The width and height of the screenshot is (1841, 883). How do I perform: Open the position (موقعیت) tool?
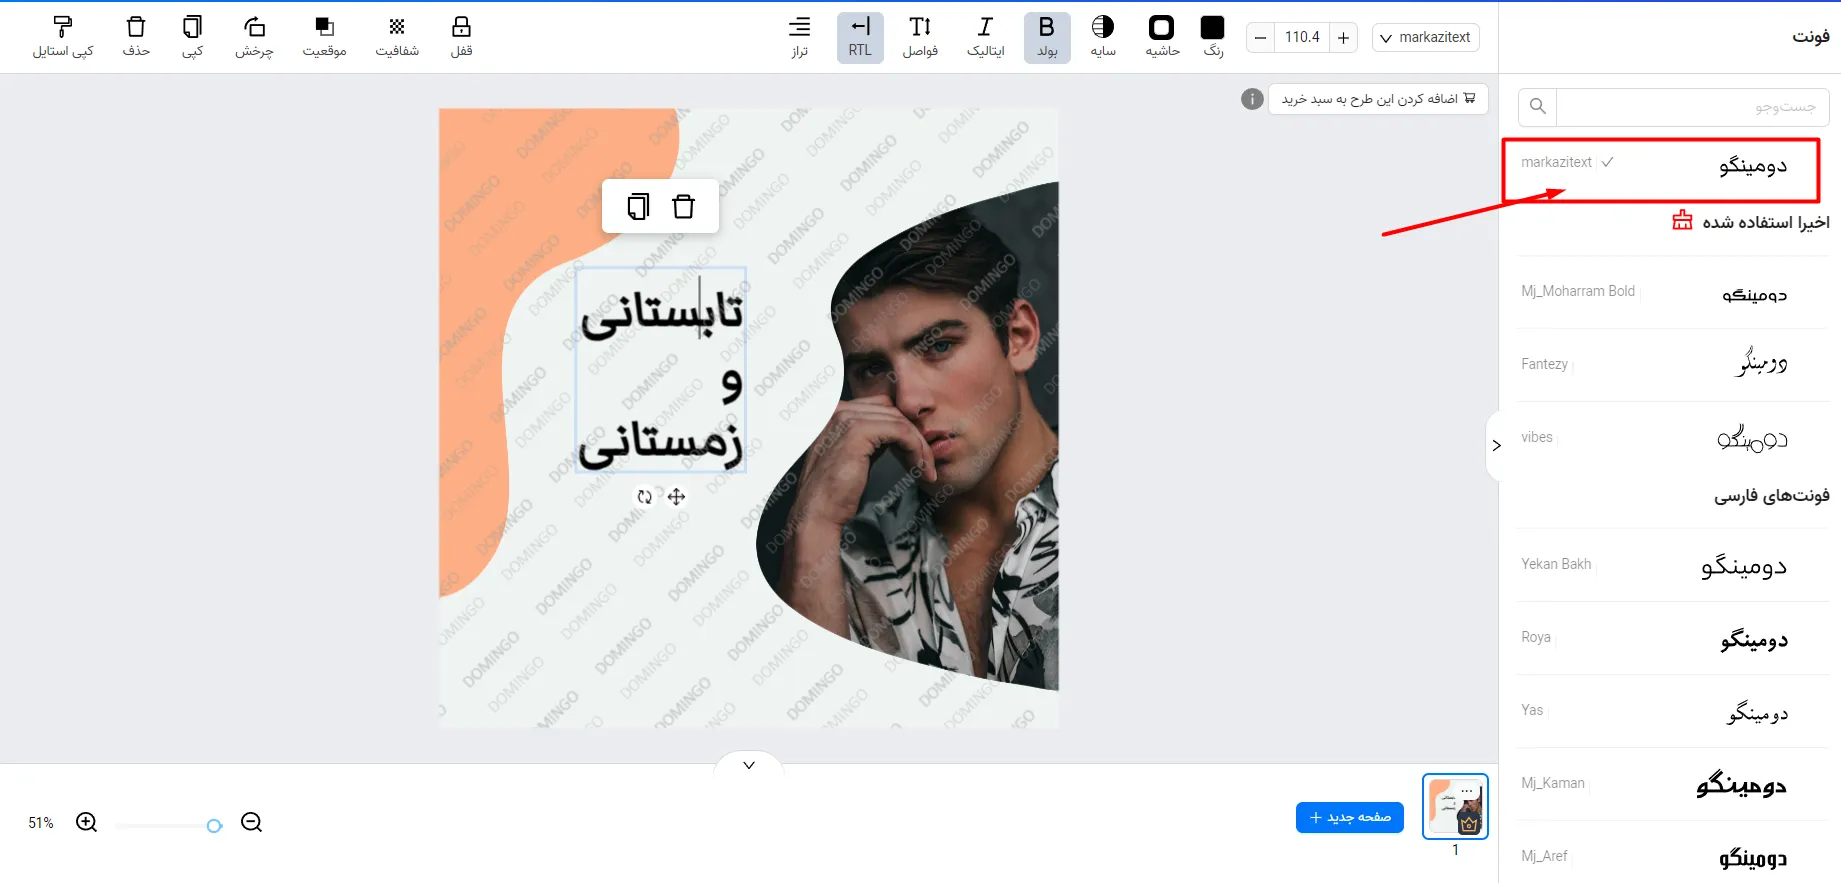click(x=324, y=37)
